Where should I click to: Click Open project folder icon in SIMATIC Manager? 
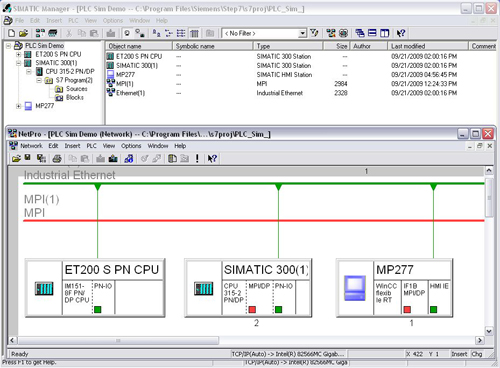[x=23, y=33]
